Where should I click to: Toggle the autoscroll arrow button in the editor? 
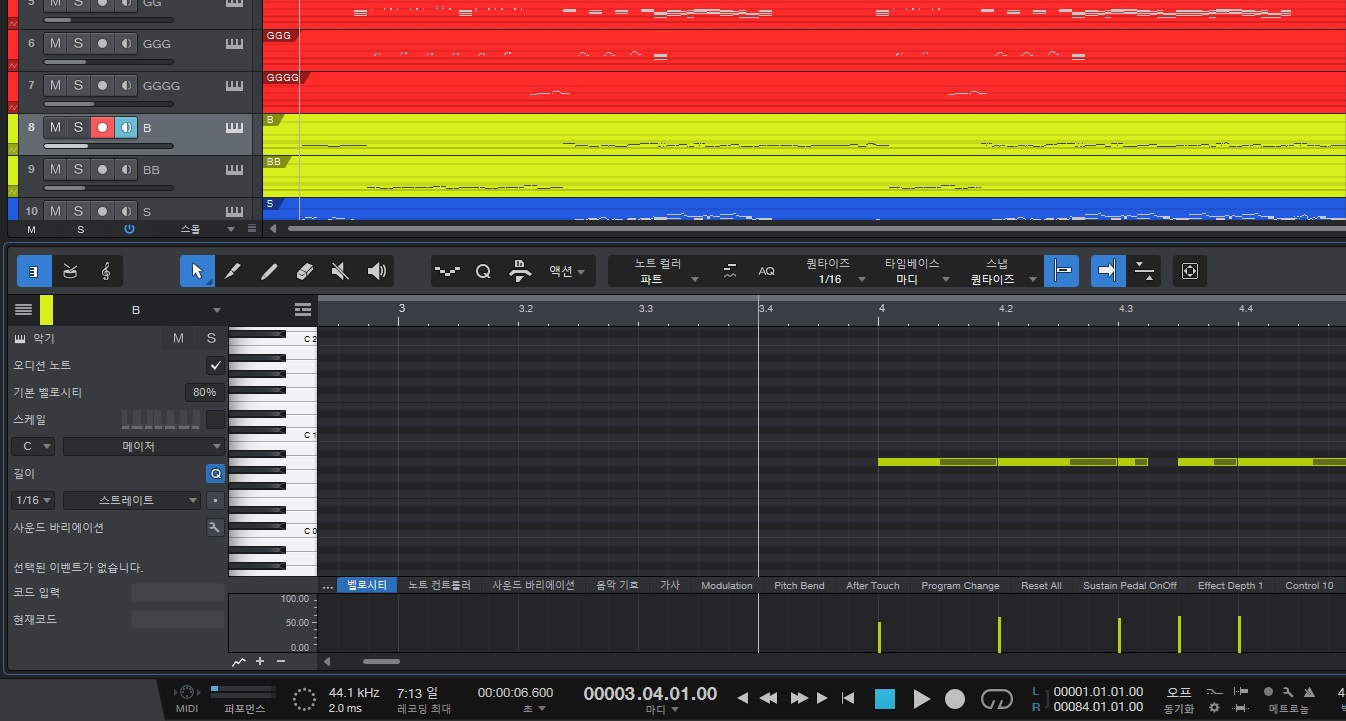1107,271
